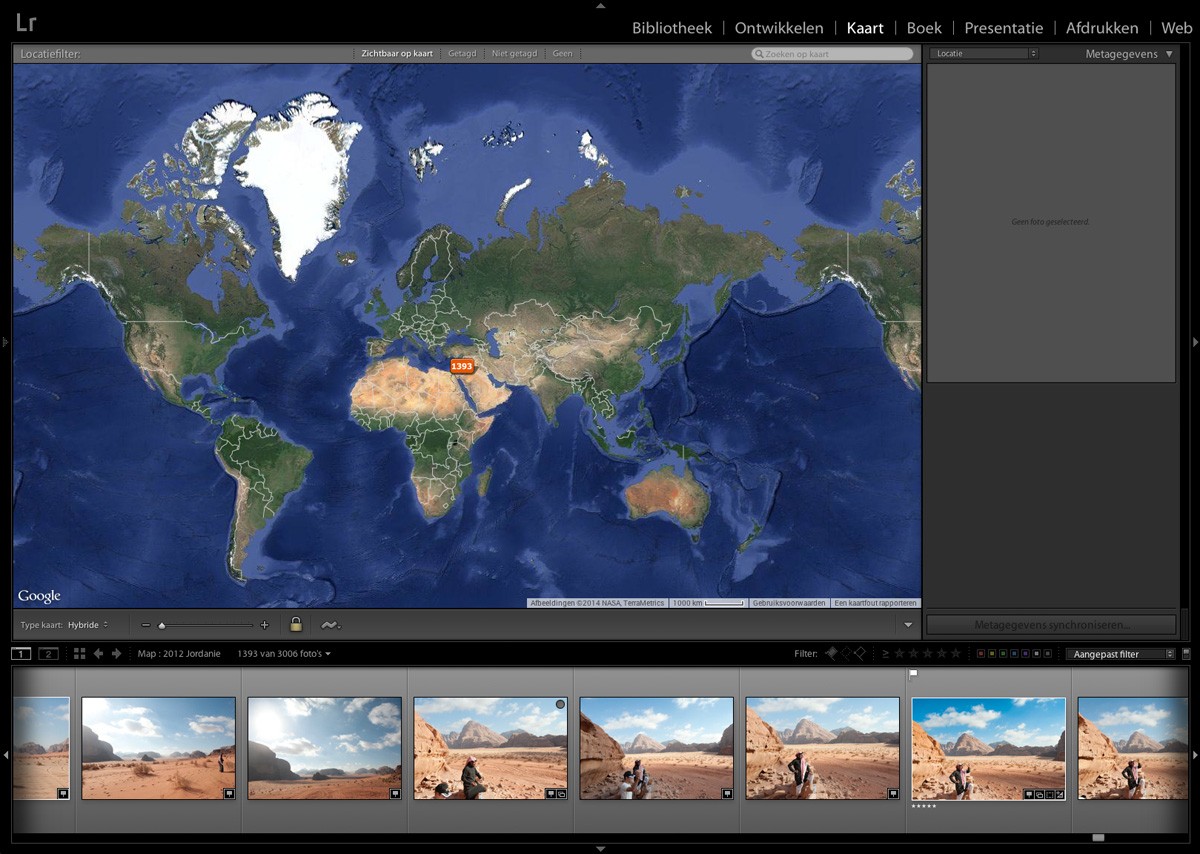The width and height of the screenshot is (1200, 854).
Task: Zoom in using the plus icon on the map slider
Action: pos(265,624)
